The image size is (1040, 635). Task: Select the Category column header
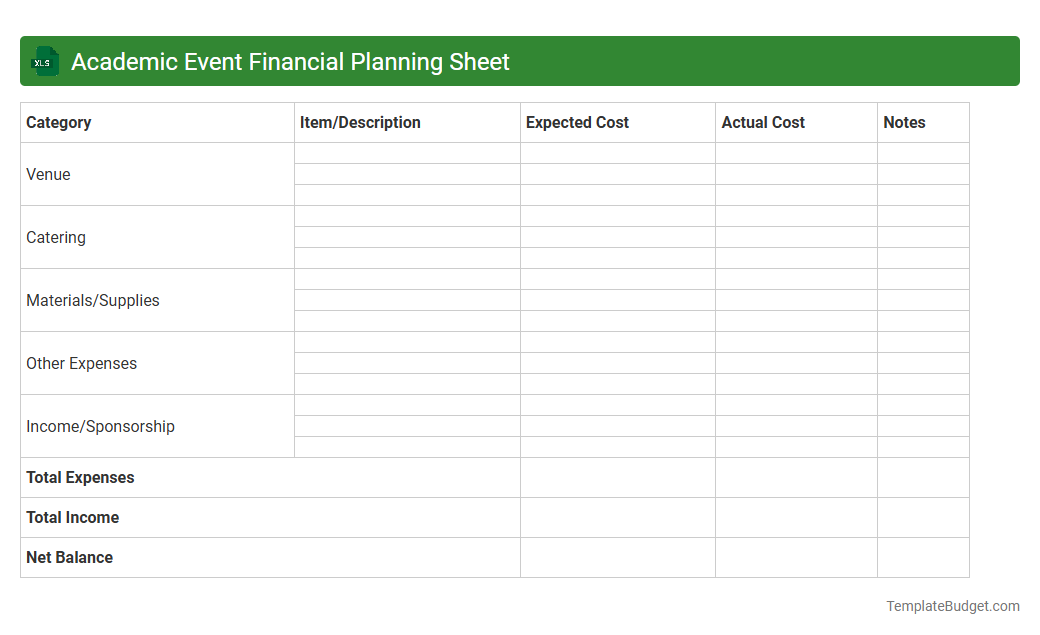(58, 122)
